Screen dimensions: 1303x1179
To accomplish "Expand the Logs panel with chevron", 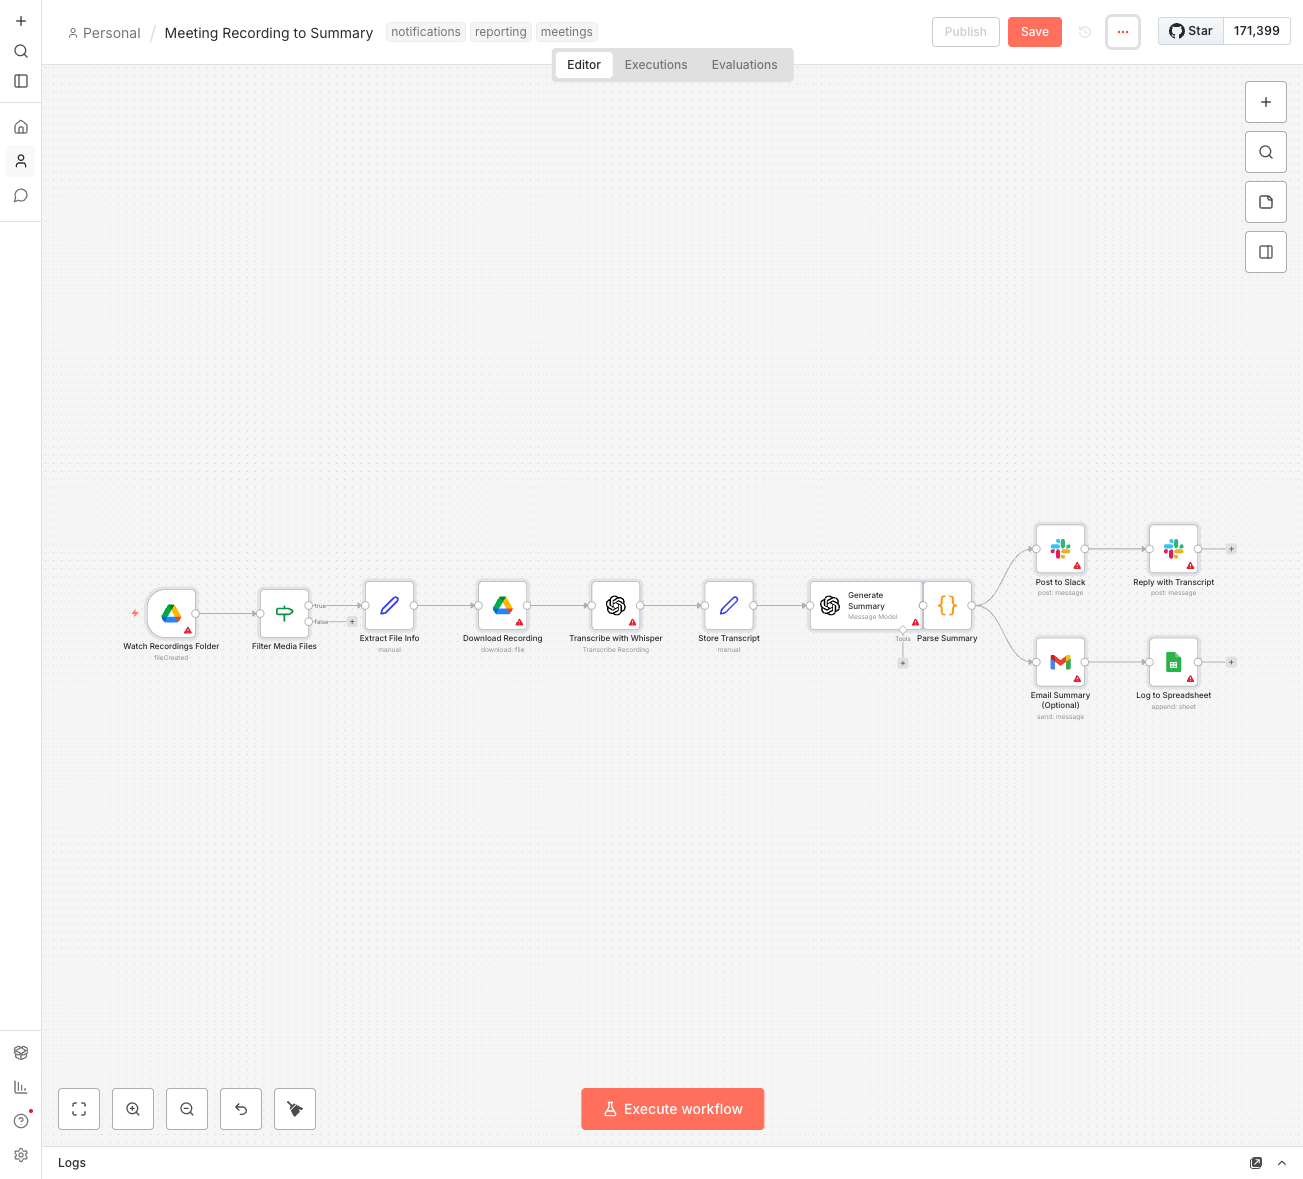I will coord(1282,1163).
